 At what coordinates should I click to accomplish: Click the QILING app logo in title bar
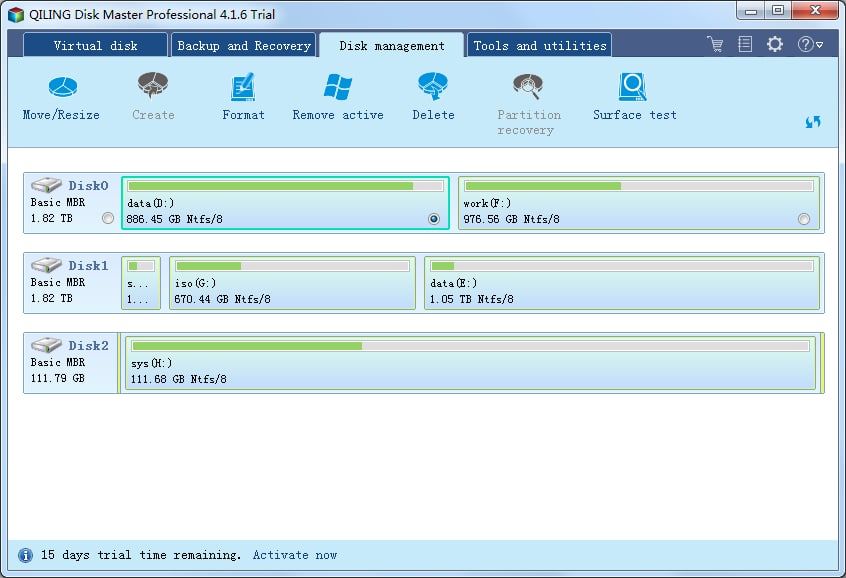[16, 15]
